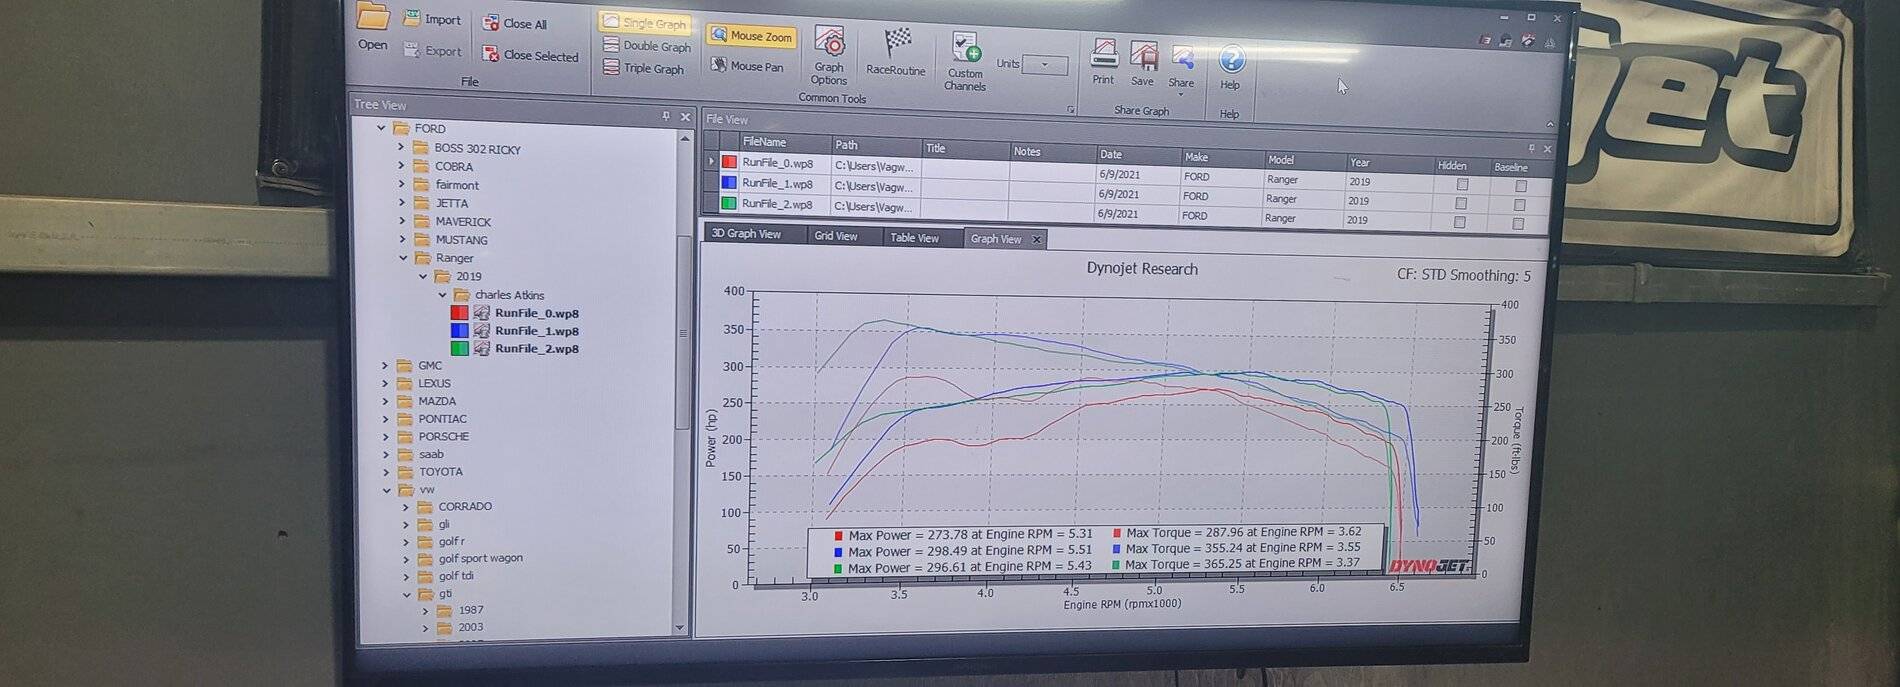
Task: Save the graph with the Save icon
Action: (x=1143, y=63)
